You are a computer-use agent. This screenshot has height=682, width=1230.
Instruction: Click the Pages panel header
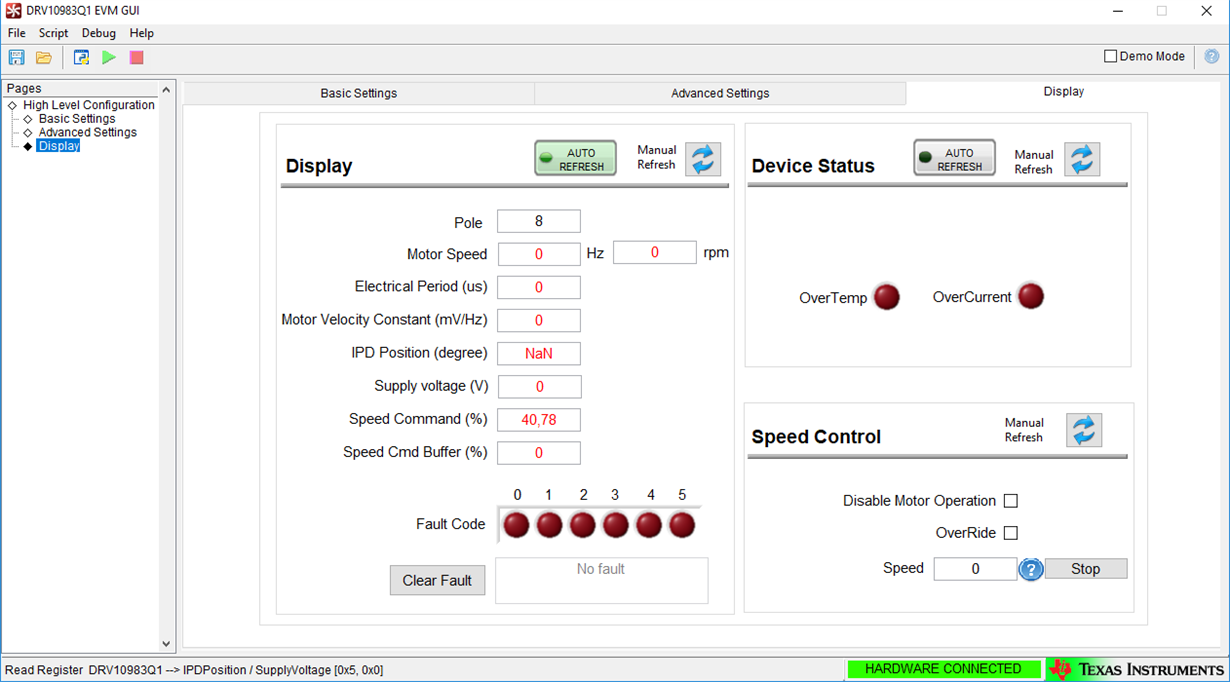pos(80,89)
